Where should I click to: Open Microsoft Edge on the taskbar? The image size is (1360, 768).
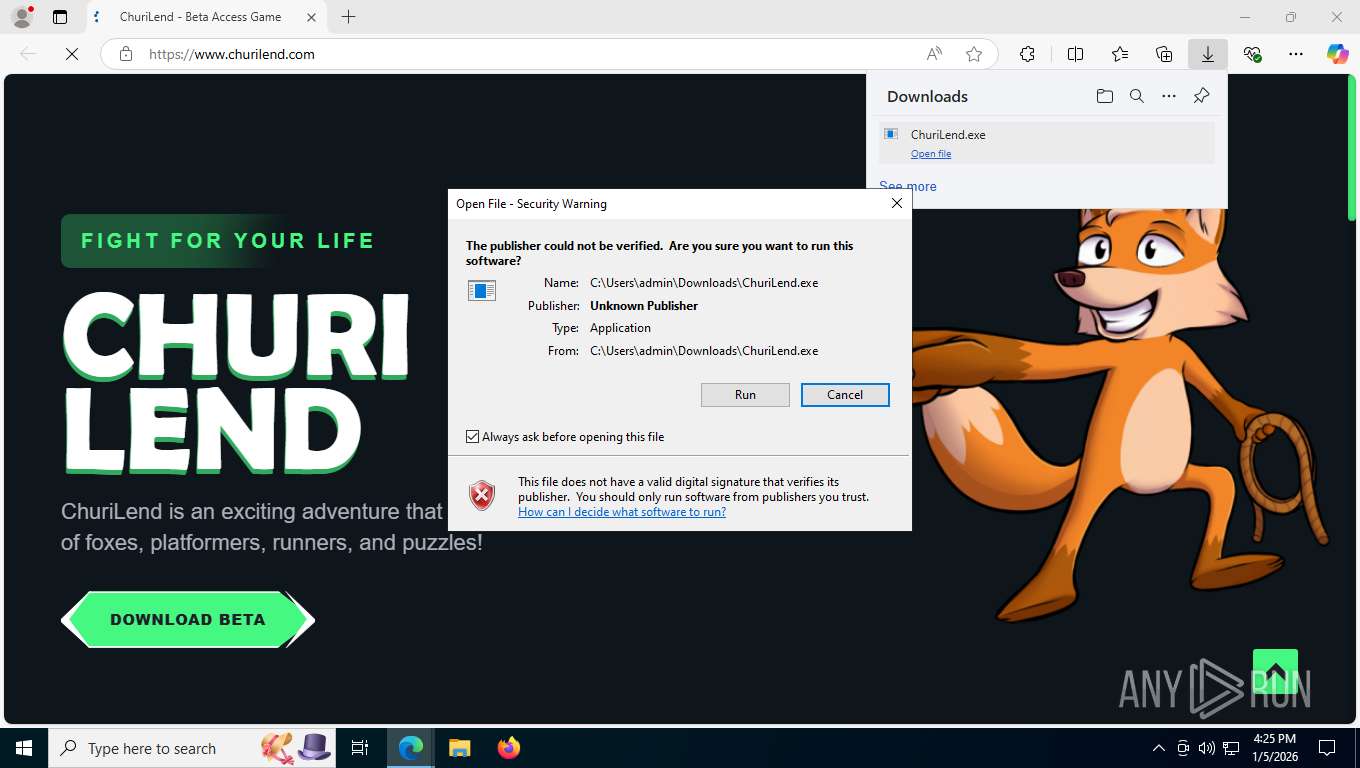(411, 748)
